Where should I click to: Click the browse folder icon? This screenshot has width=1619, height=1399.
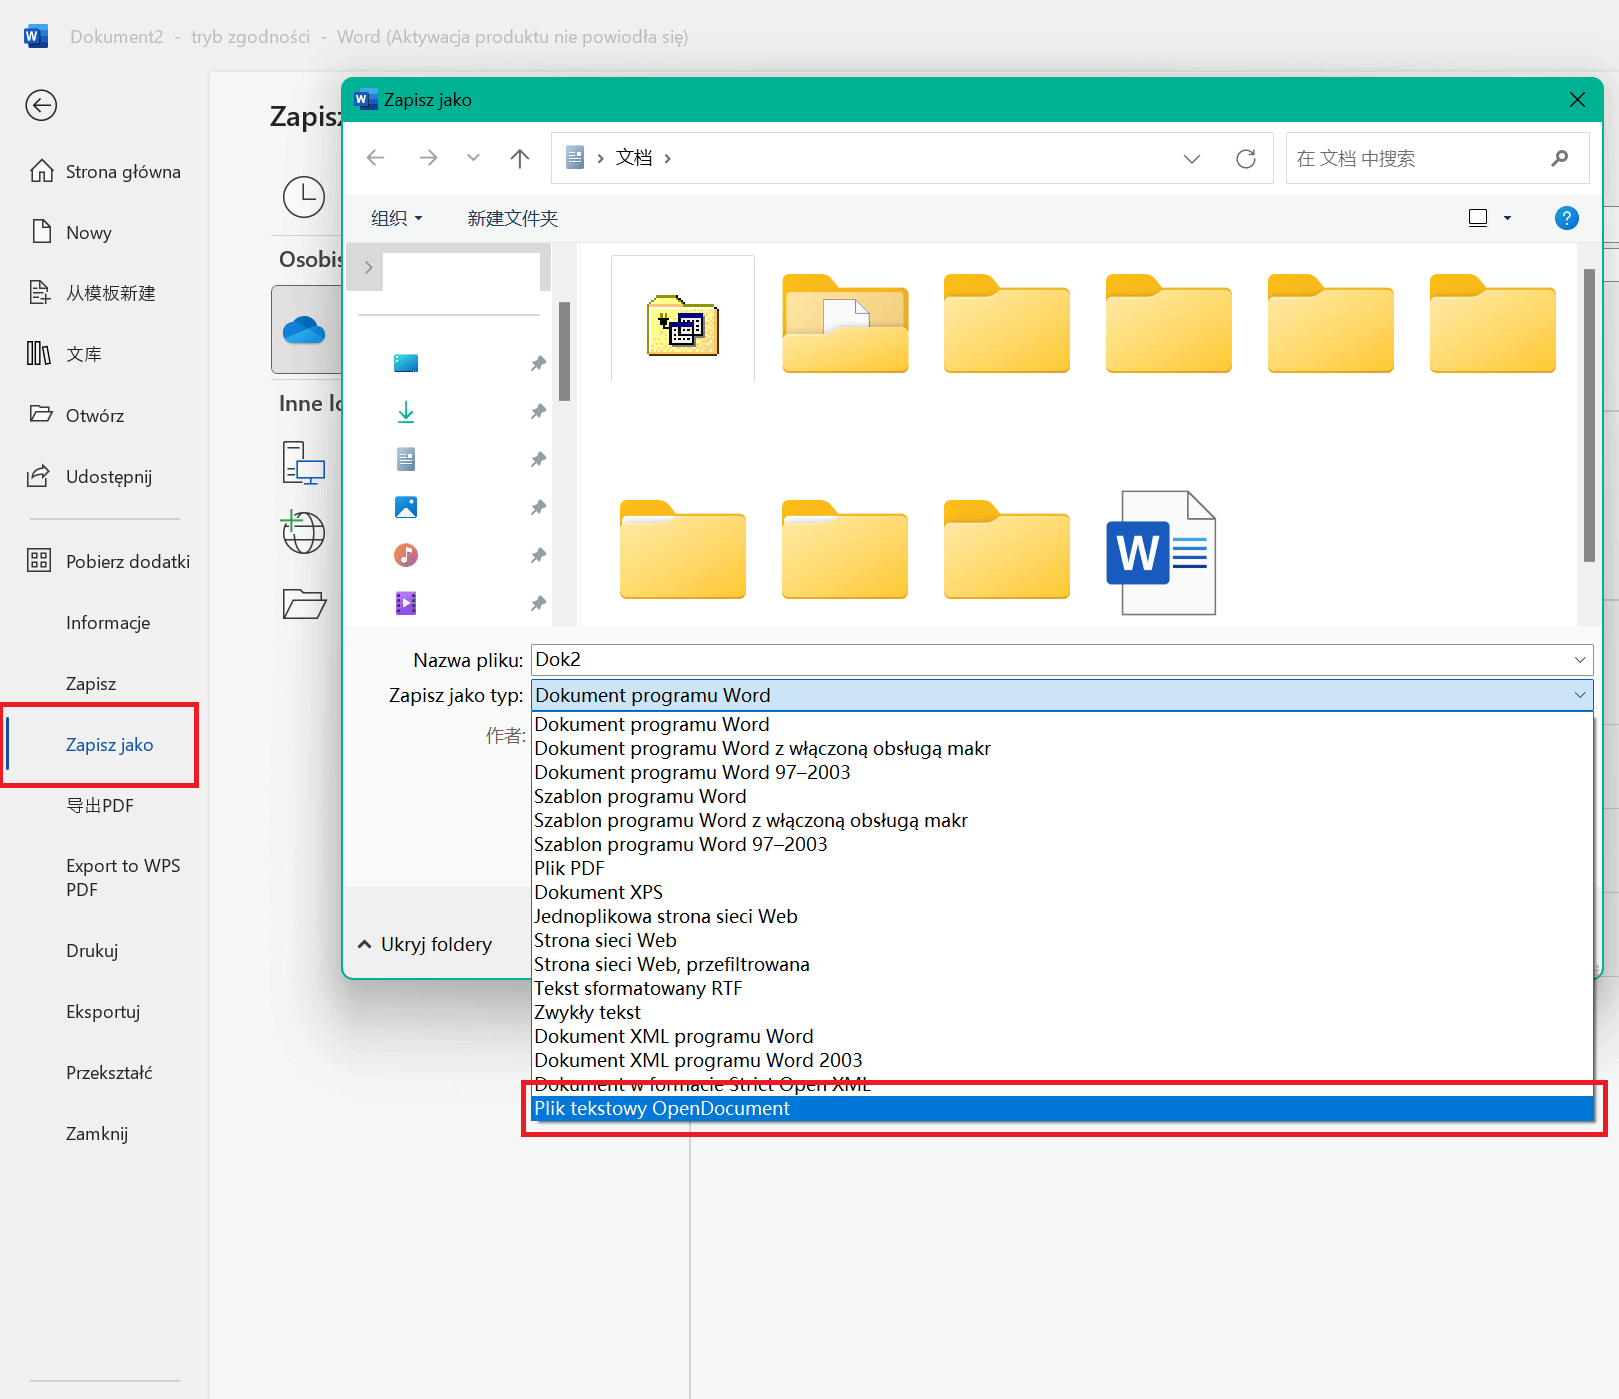(x=304, y=603)
